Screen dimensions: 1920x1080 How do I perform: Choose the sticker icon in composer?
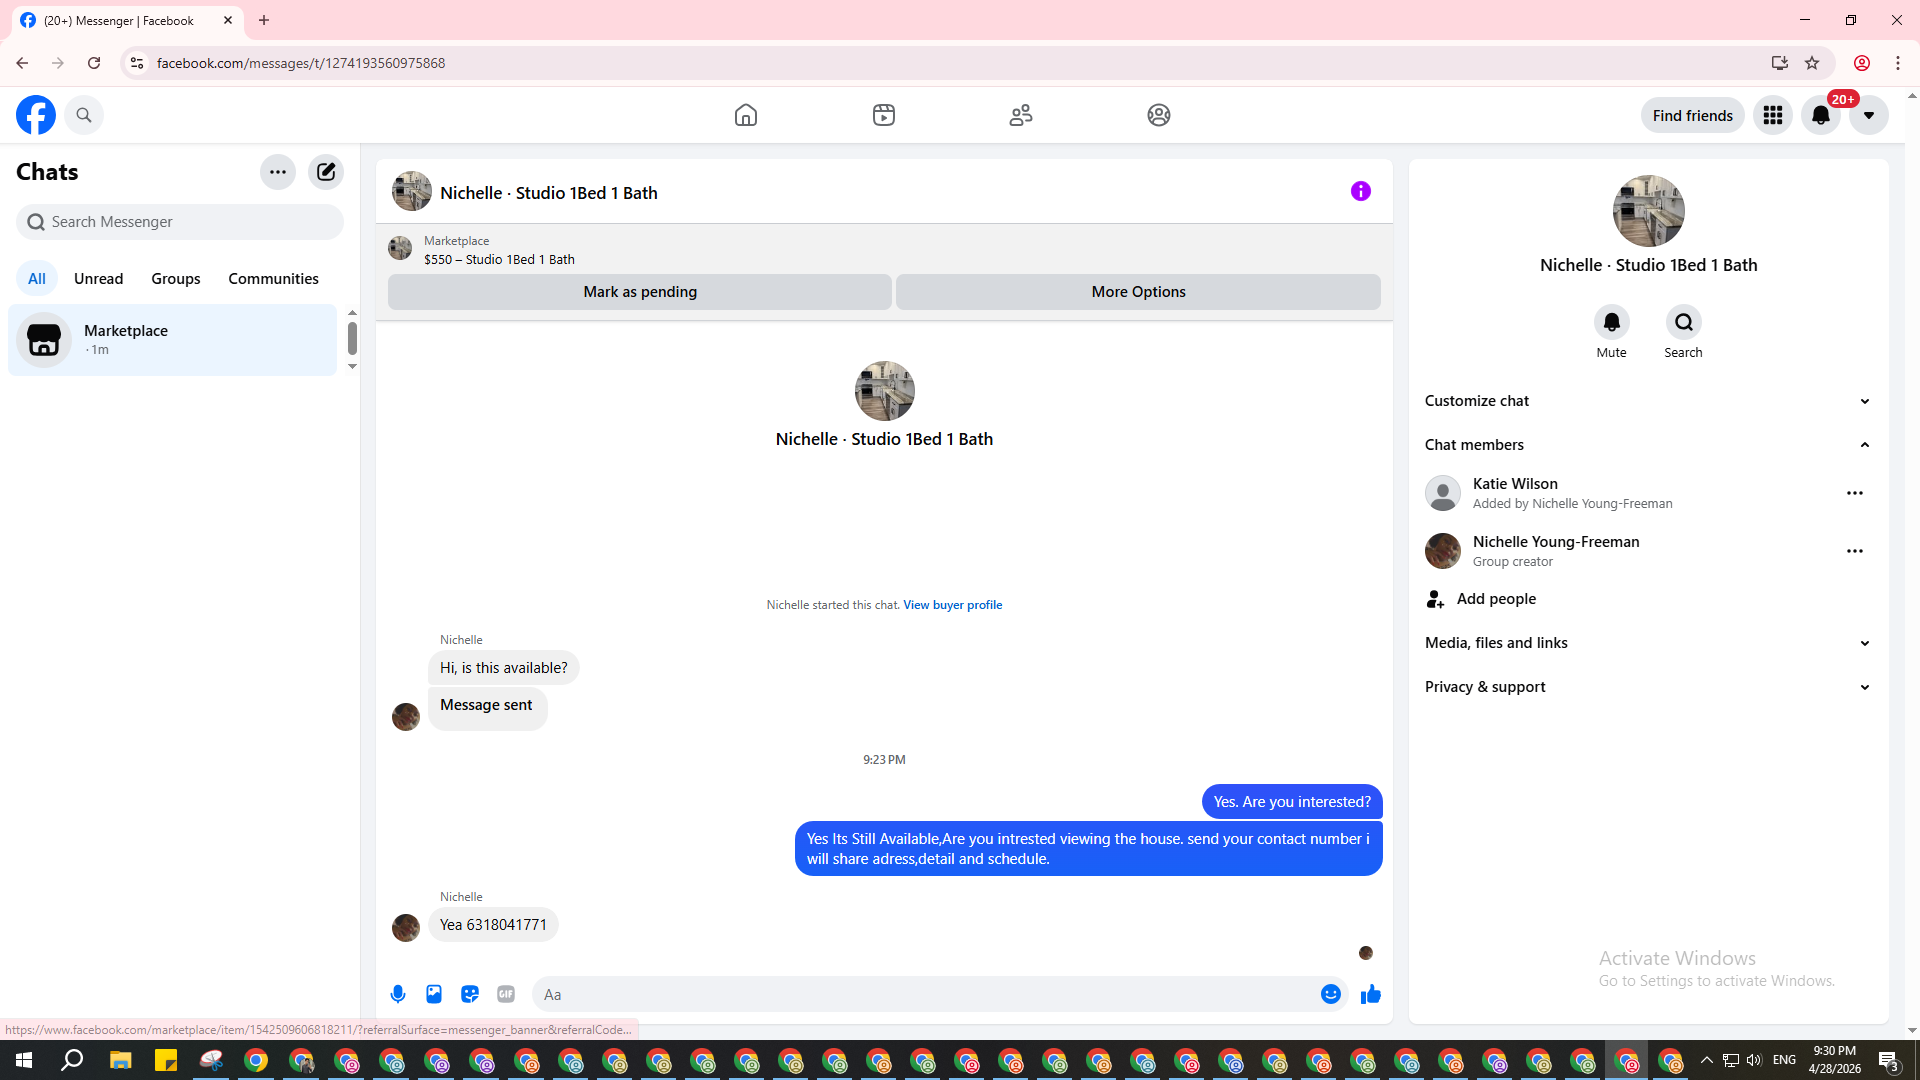470,994
